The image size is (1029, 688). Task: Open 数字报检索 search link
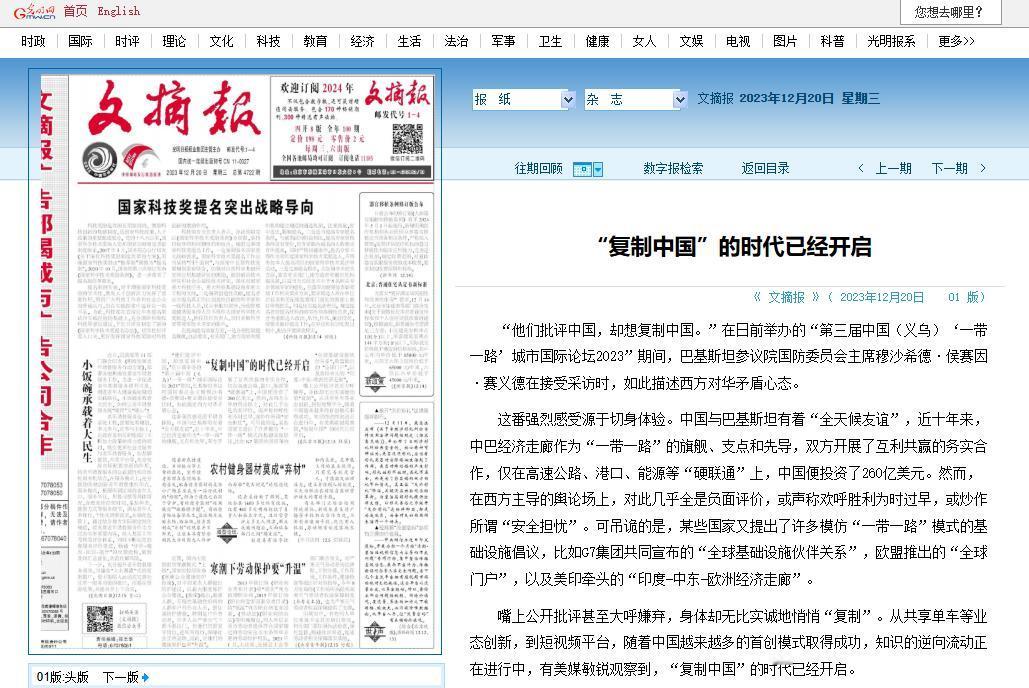pos(673,169)
